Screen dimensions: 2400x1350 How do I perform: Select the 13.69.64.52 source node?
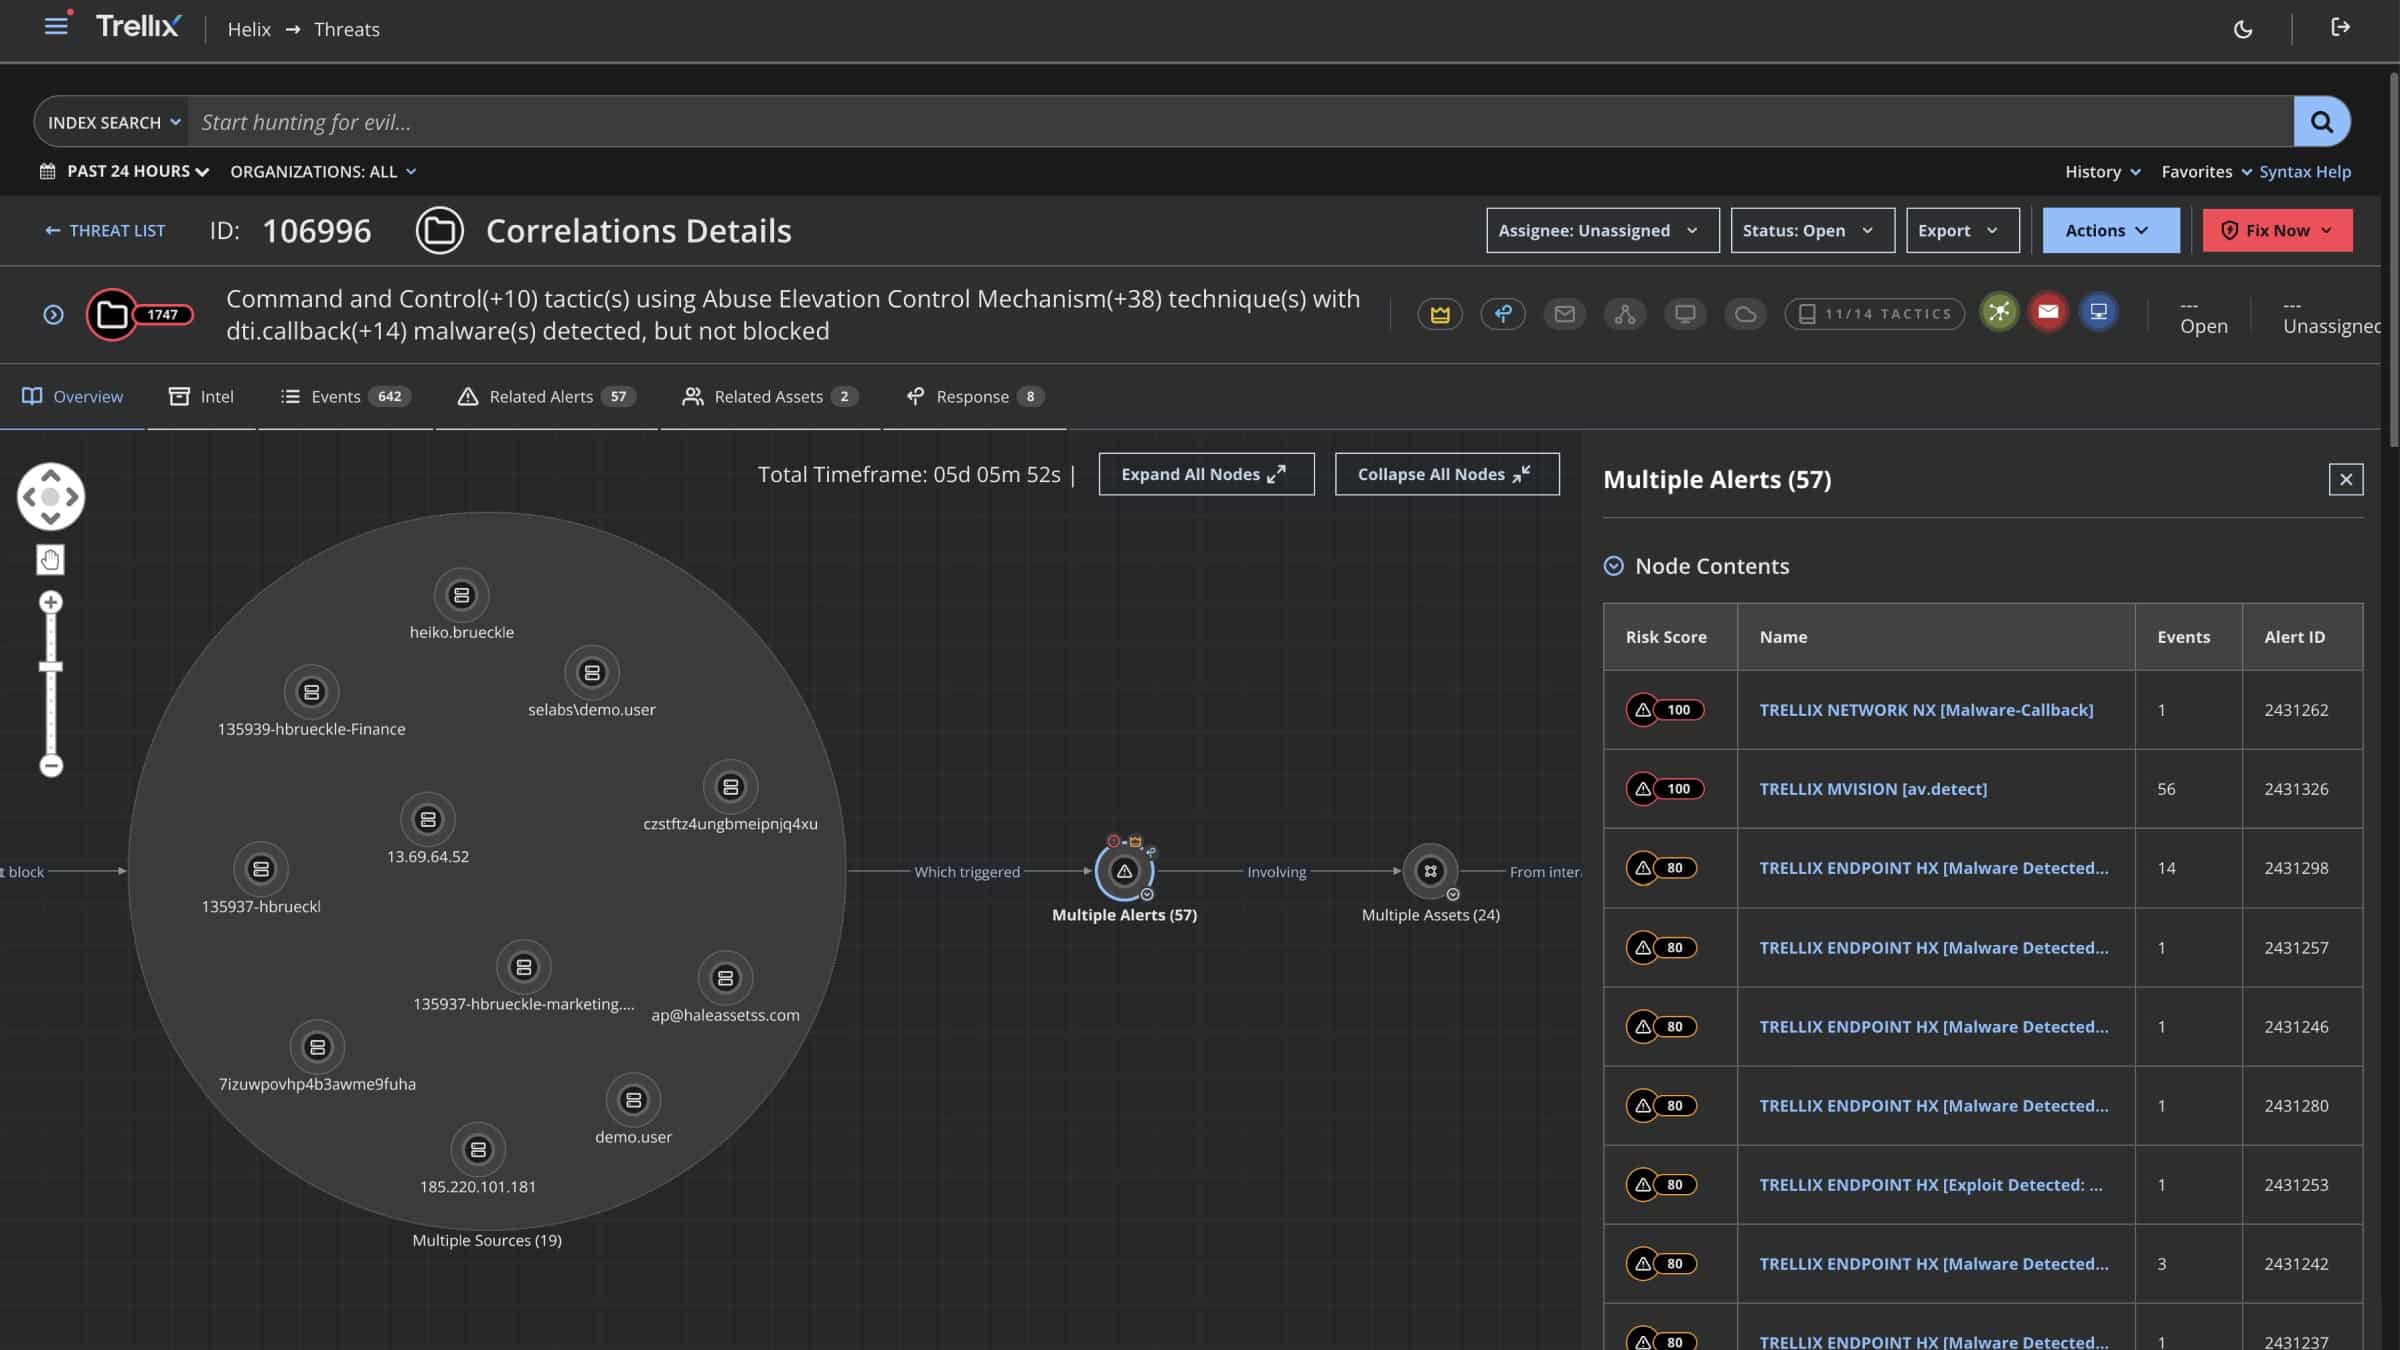428,820
